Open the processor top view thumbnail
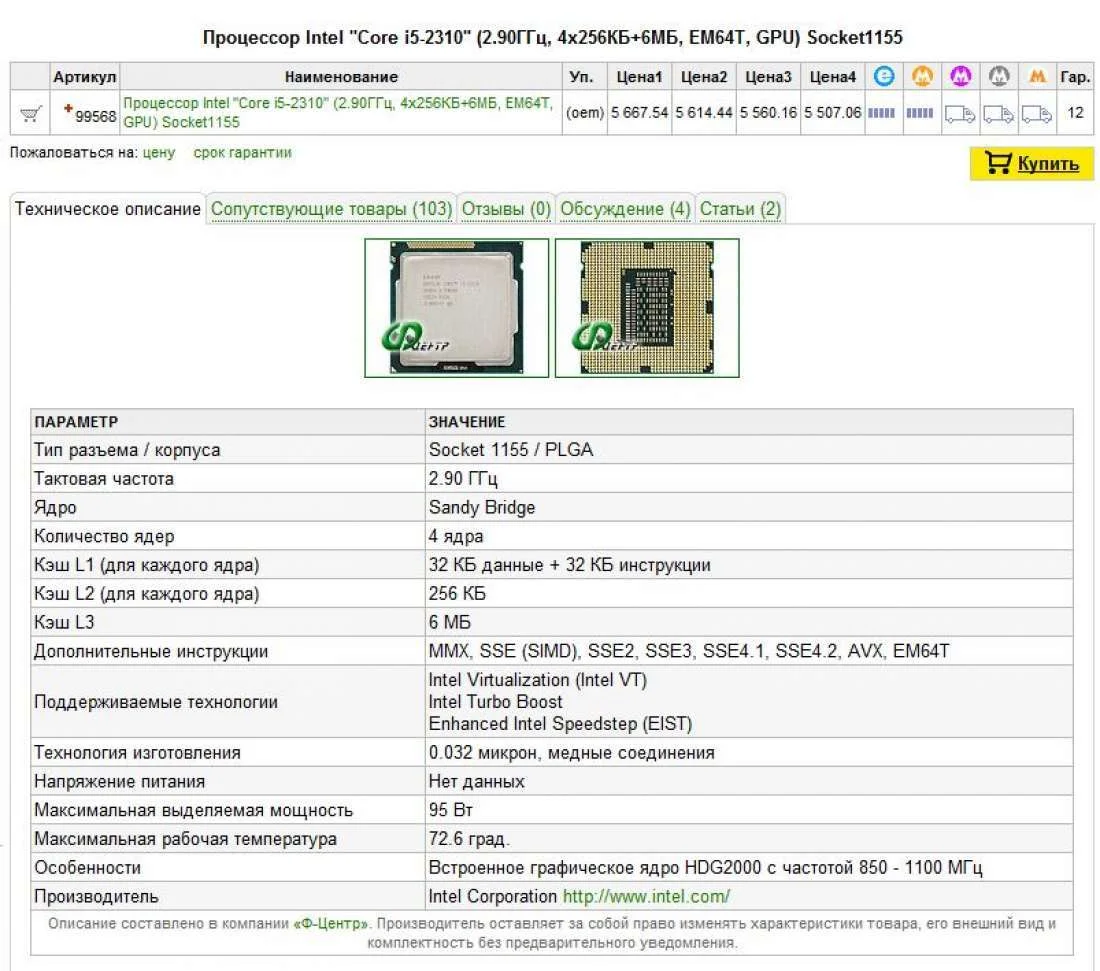The height and width of the screenshot is (971, 1100). (457, 308)
